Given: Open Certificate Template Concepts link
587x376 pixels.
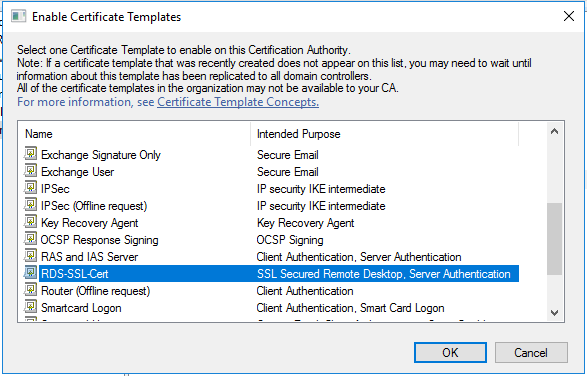Looking at the screenshot, I should [238, 102].
